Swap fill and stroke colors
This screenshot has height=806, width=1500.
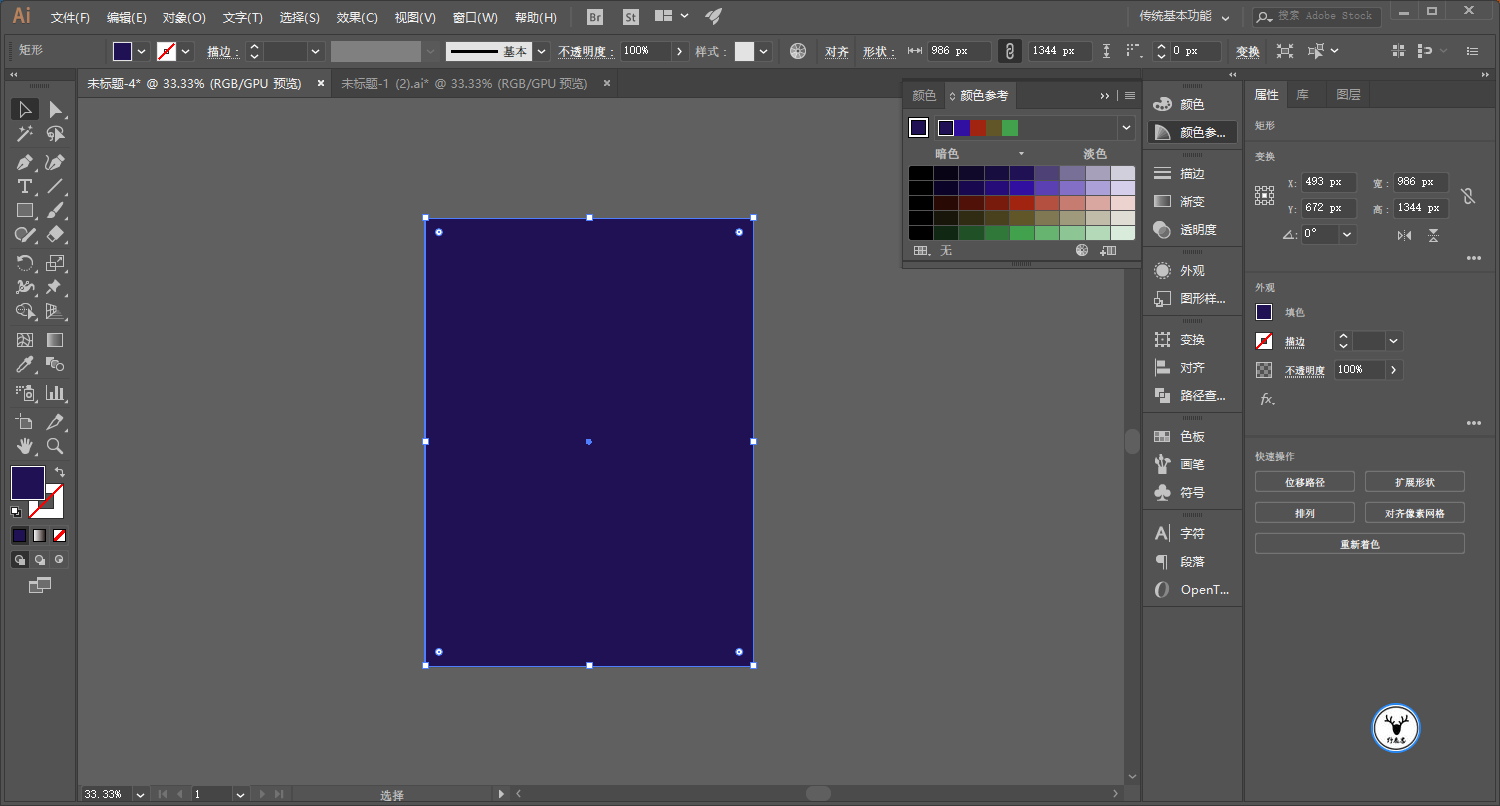[x=60, y=472]
